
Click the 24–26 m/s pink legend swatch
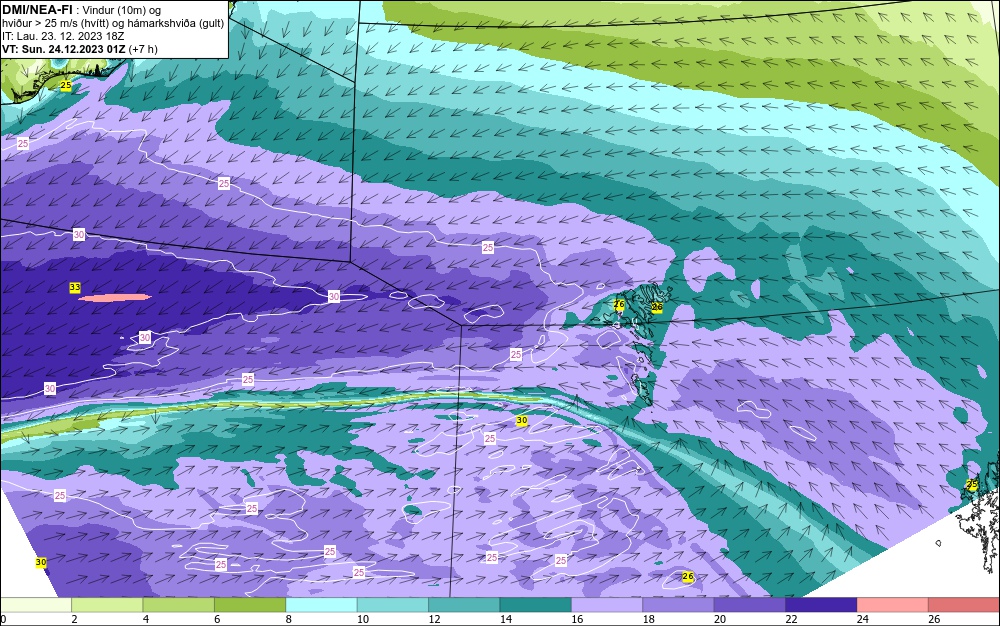pyautogui.click(x=893, y=605)
